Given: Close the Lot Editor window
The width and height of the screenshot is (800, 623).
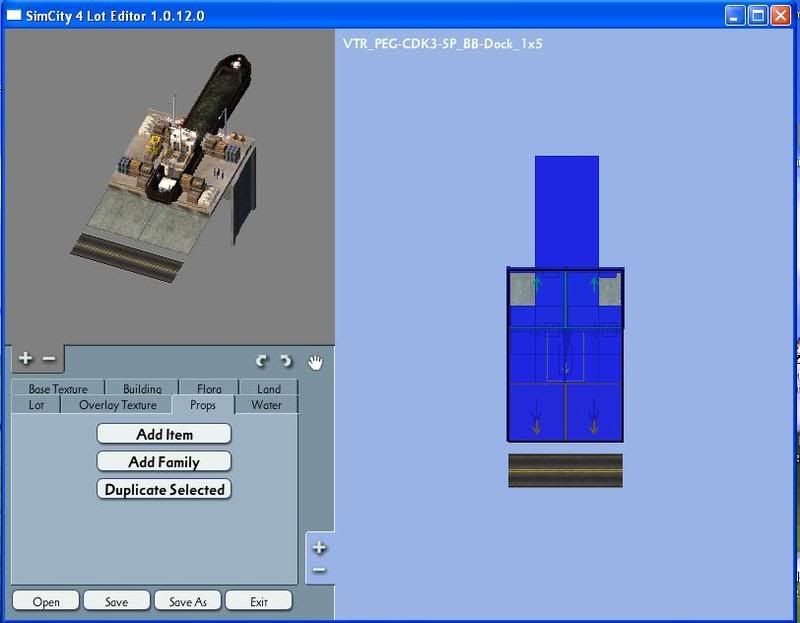Looking at the screenshot, I should pos(781,16).
